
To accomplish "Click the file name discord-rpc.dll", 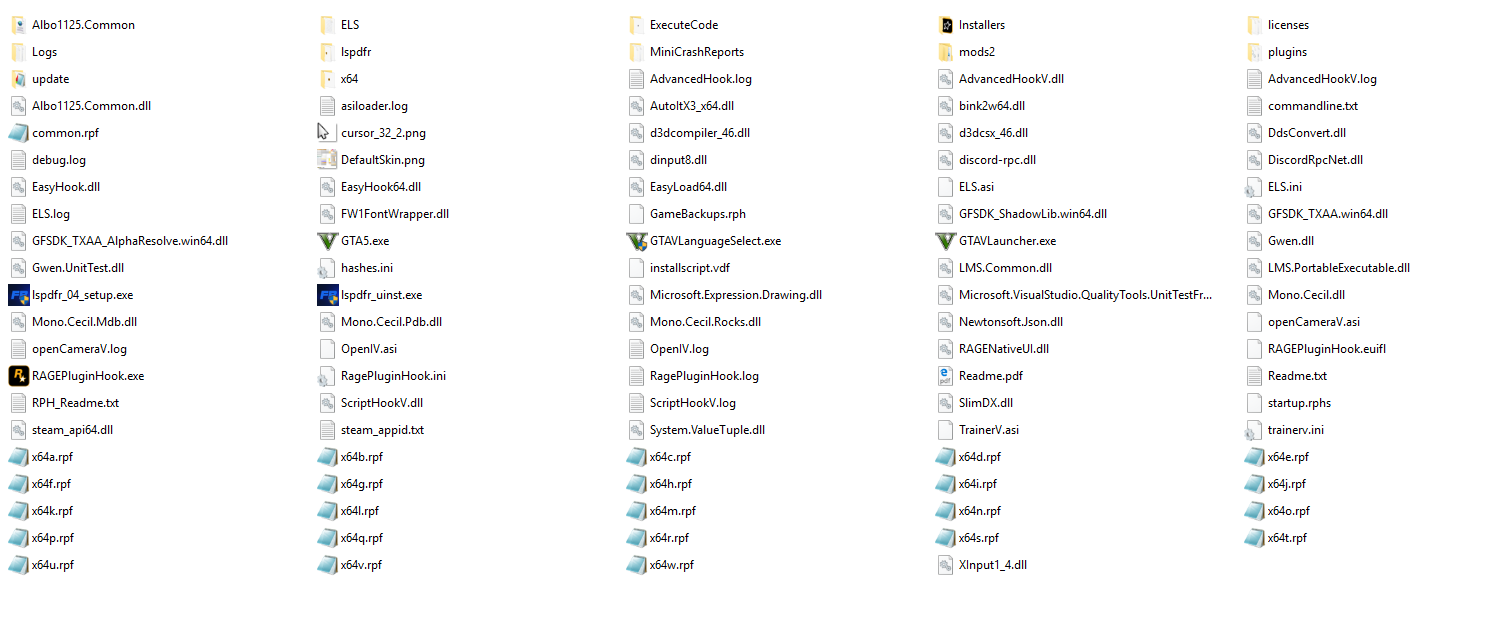I will point(998,160).
